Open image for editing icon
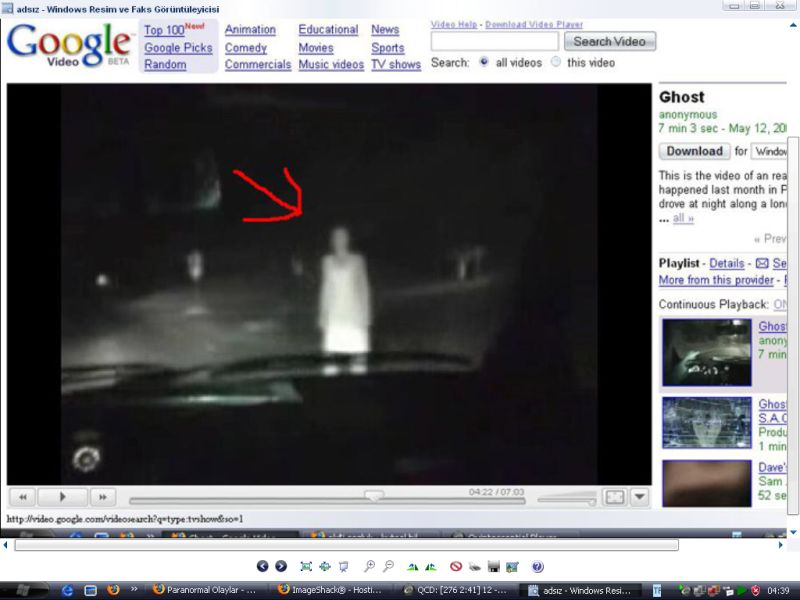The height and width of the screenshot is (600, 800). (512, 566)
